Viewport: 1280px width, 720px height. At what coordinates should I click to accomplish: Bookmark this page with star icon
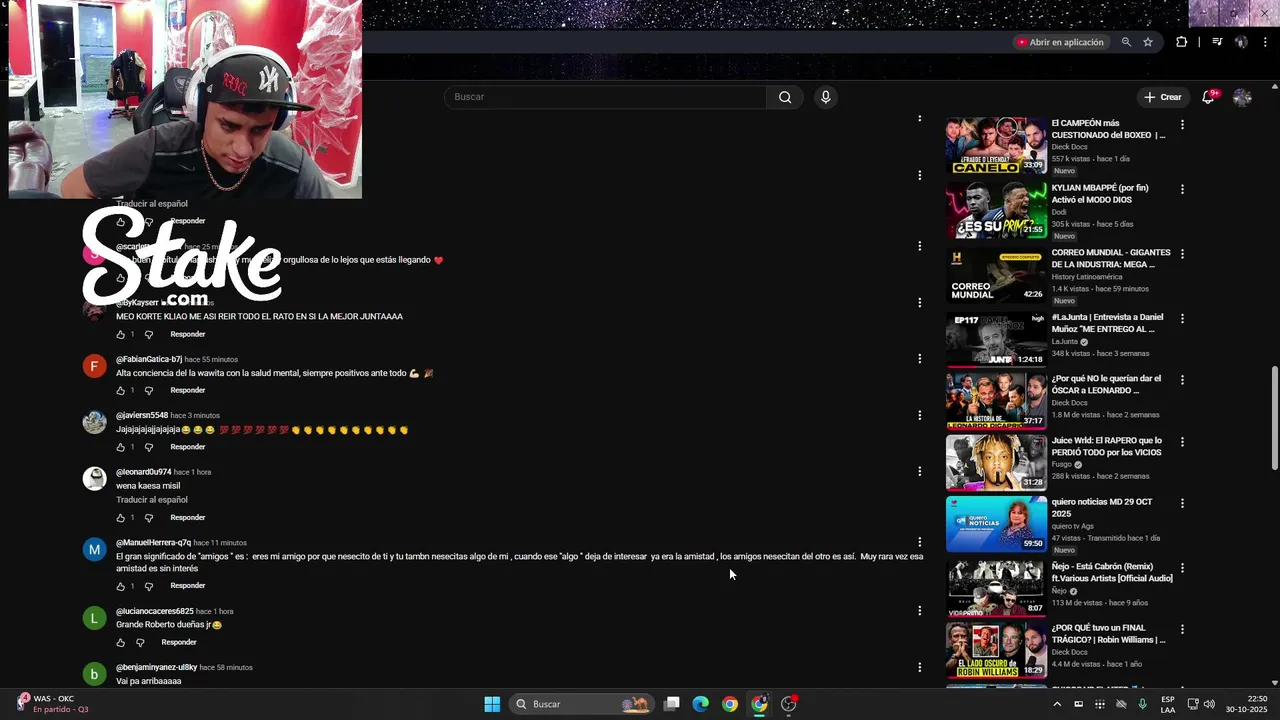(x=1148, y=42)
